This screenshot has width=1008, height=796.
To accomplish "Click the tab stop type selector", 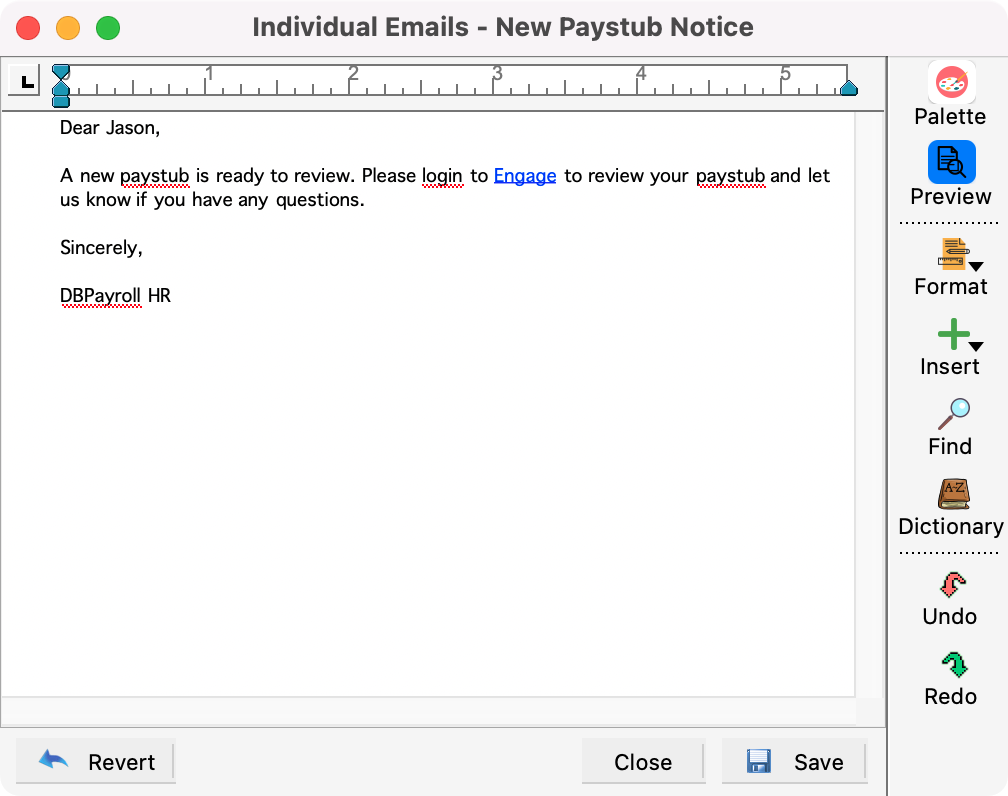I will pos(25,81).
